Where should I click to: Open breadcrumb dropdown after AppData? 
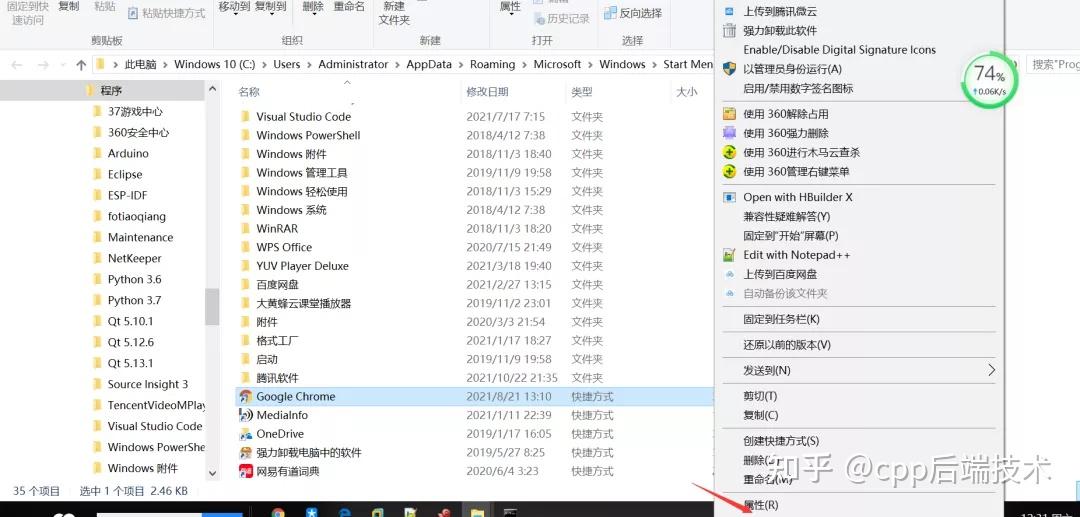[x=461, y=64]
